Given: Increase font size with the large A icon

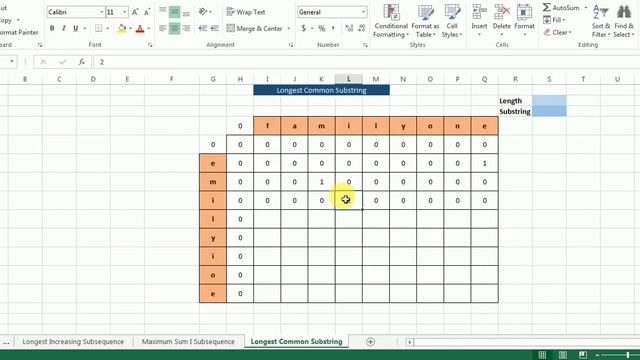Looking at the screenshot, I should tap(135, 12).
